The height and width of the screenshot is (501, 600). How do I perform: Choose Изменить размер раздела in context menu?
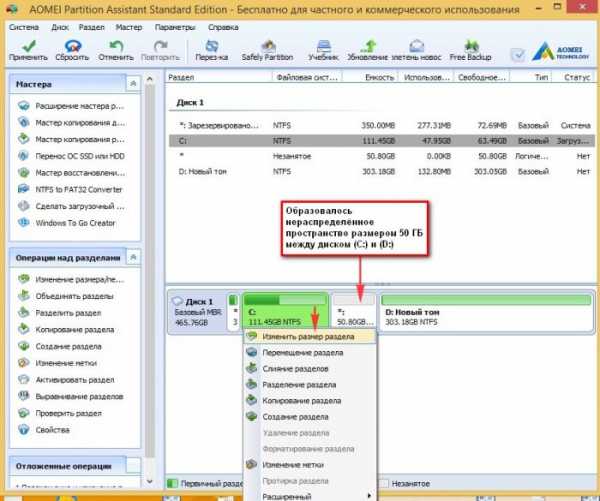tap(310, 337)
